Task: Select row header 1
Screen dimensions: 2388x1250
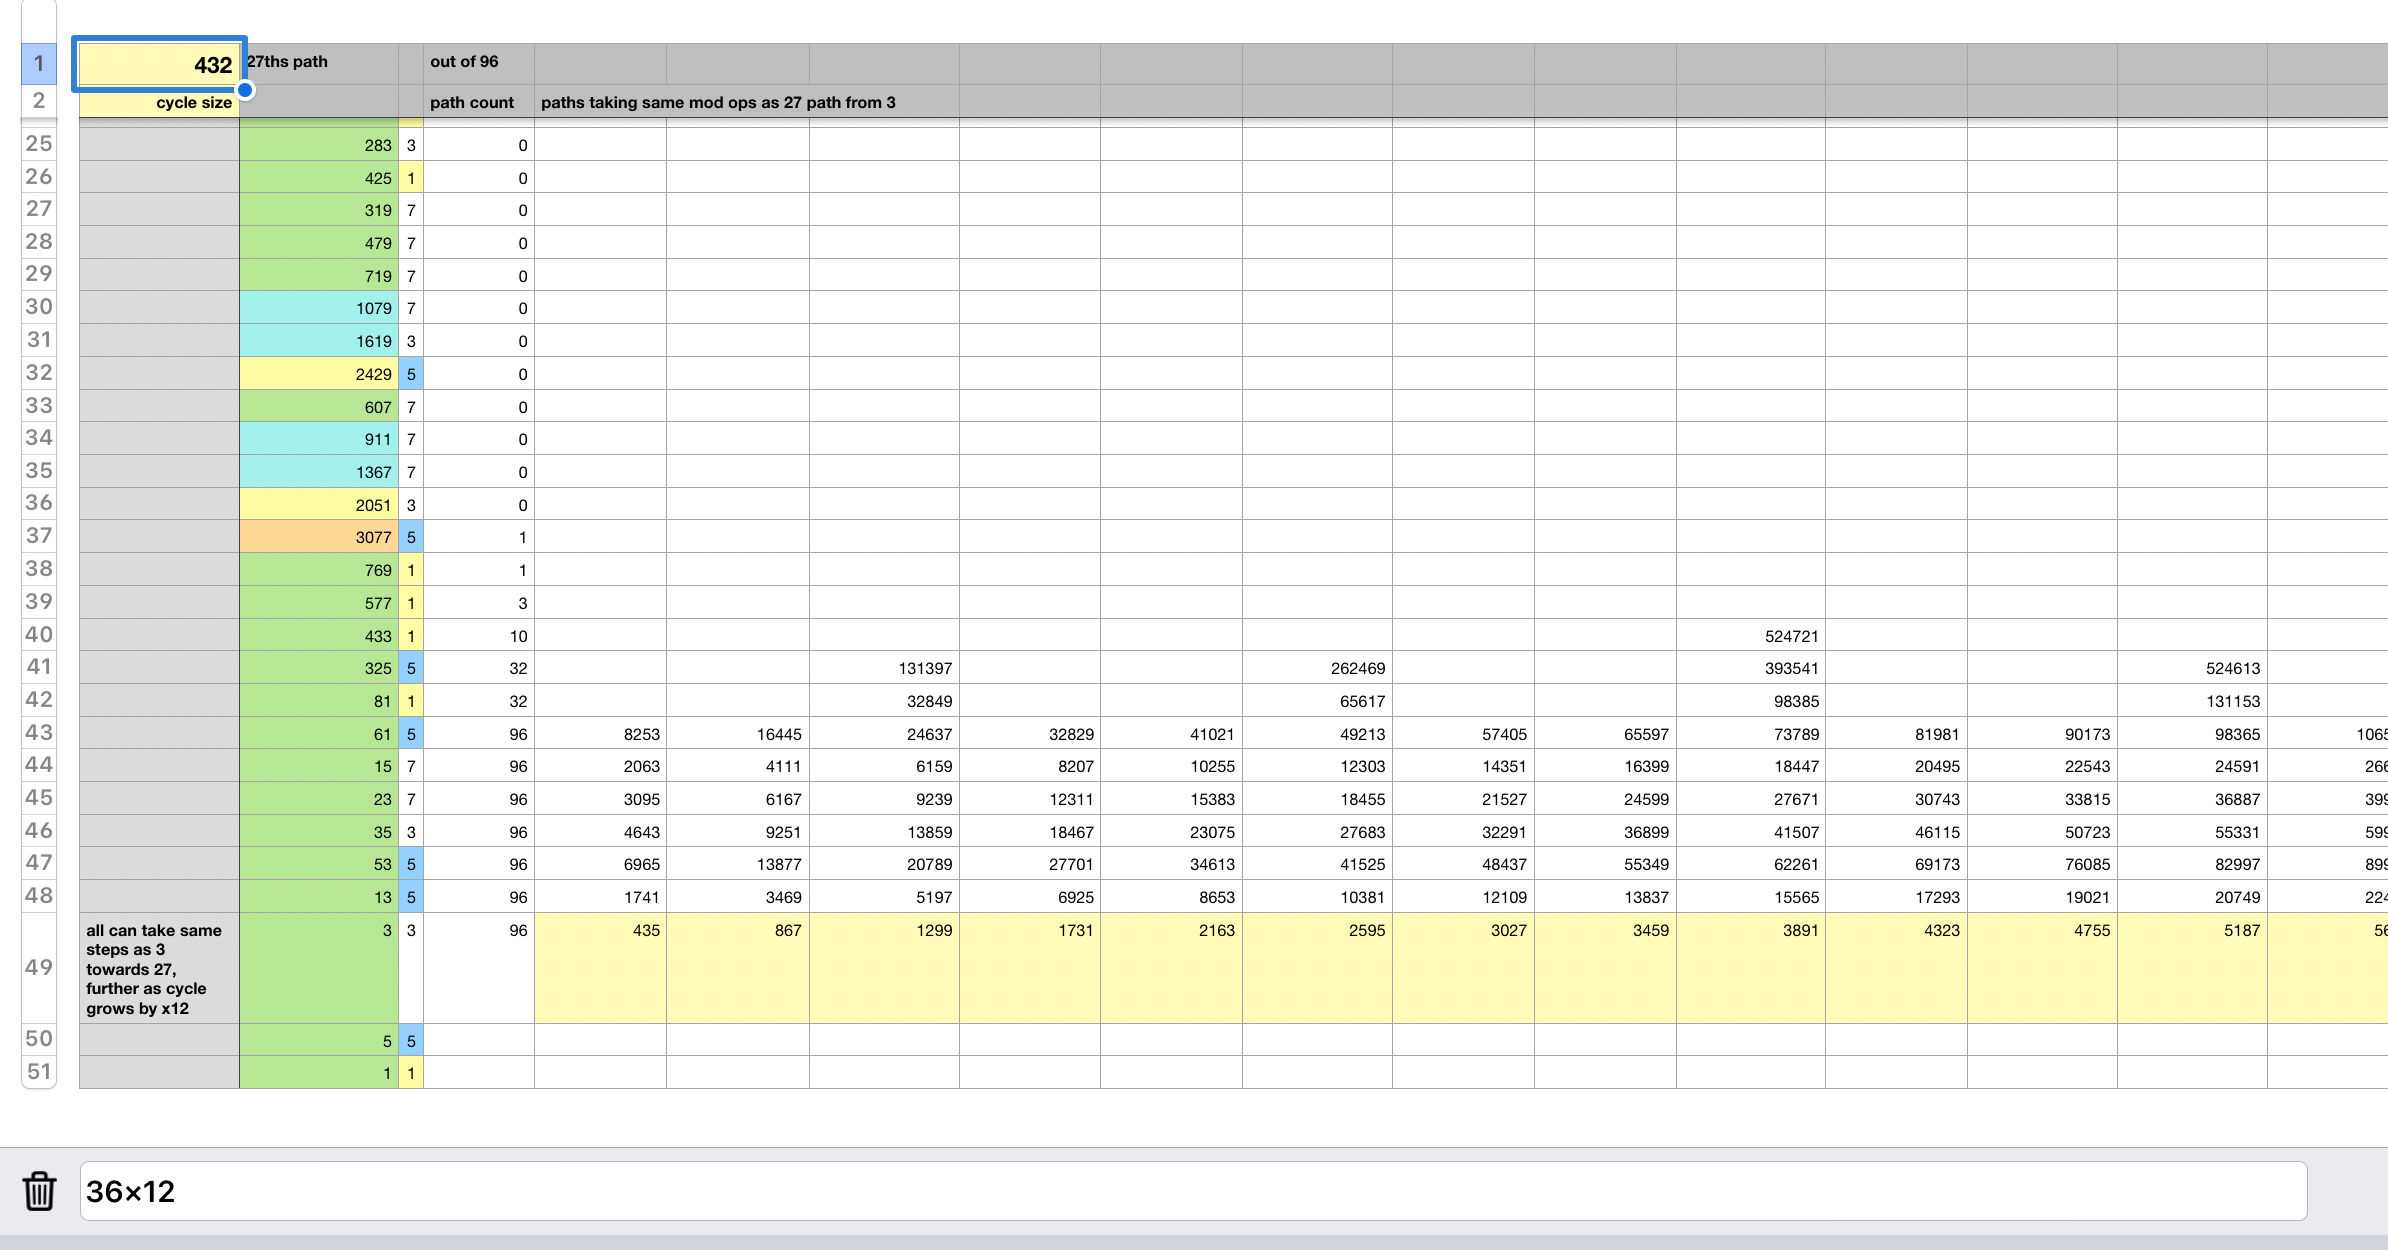Action: [x=39, y=65]
